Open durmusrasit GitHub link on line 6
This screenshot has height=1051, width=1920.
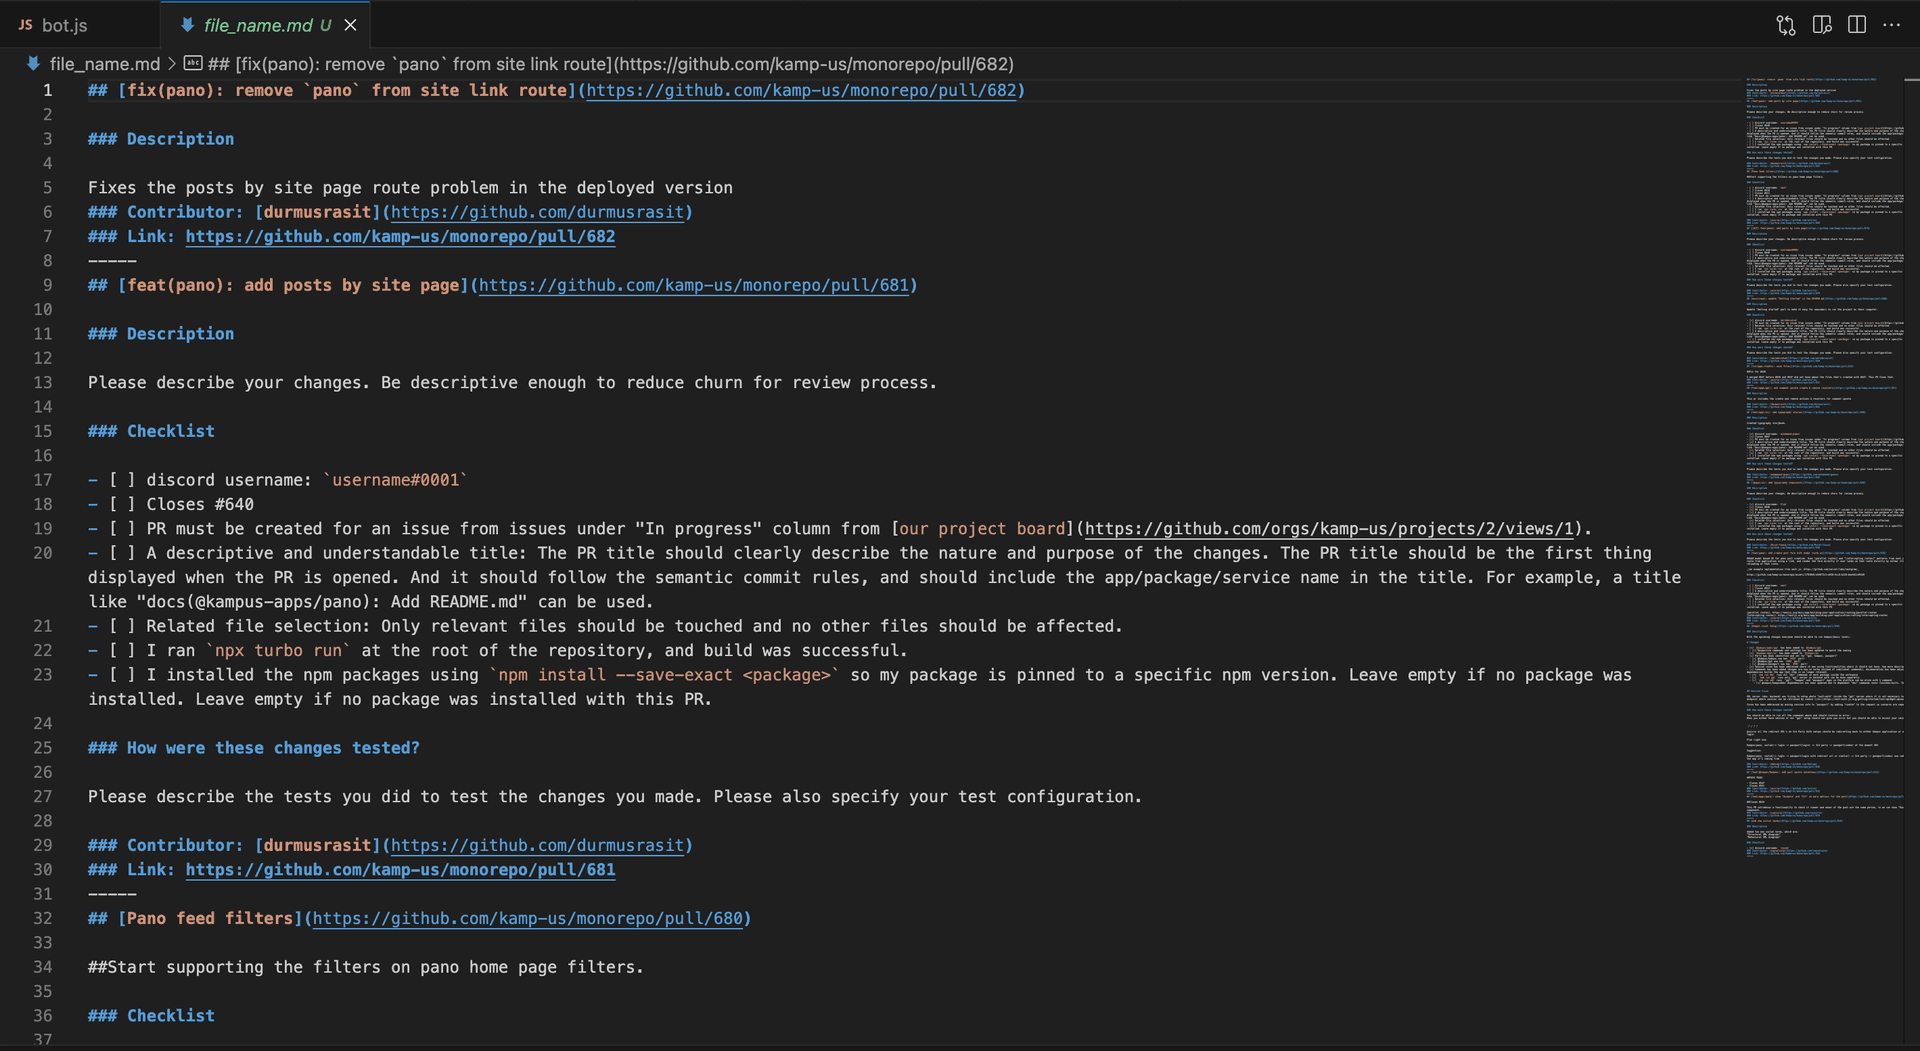[537, 212]
